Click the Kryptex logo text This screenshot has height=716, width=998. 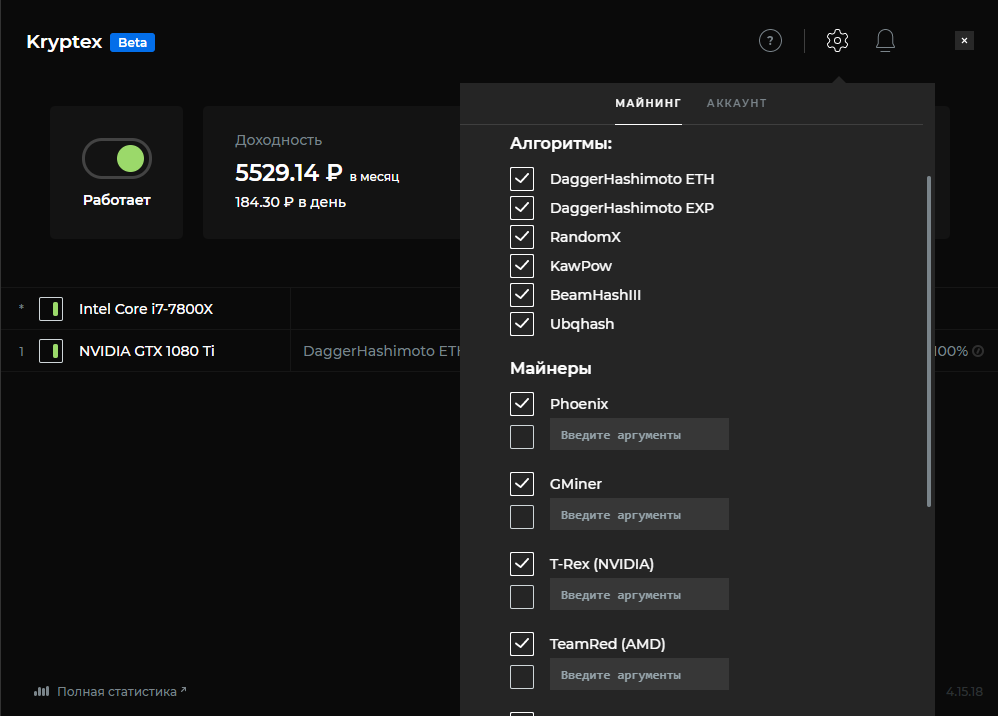tap(64, 42)
